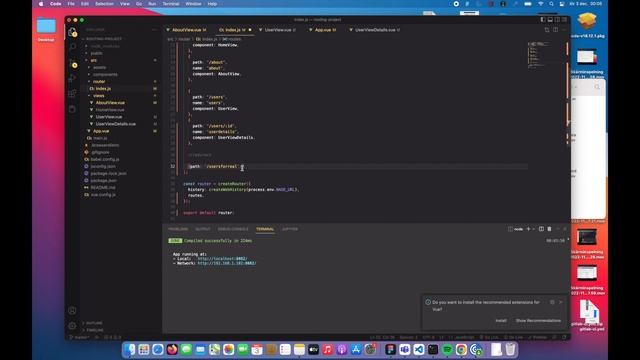Toggle the primary sidebar layout icon
The image size is (640, 360).
[543, 20]
